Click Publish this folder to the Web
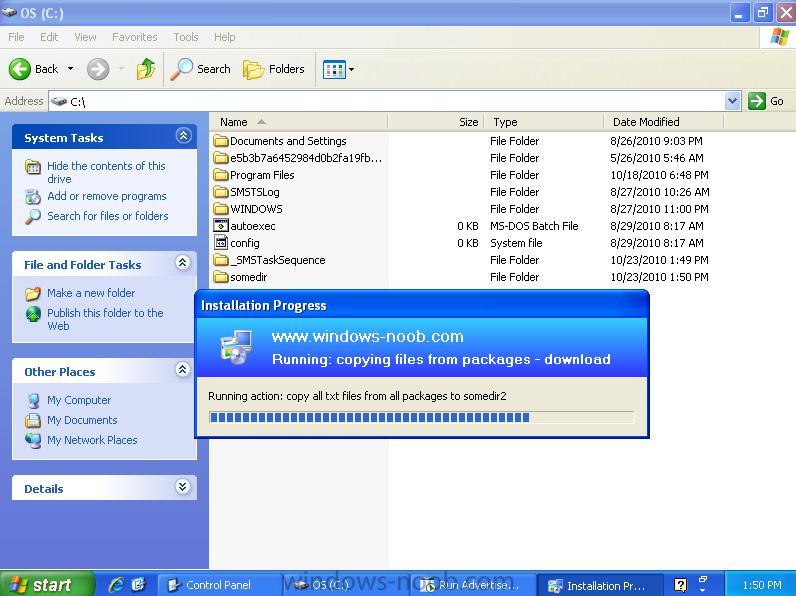 pyautogui.click(x=105, y=319)
